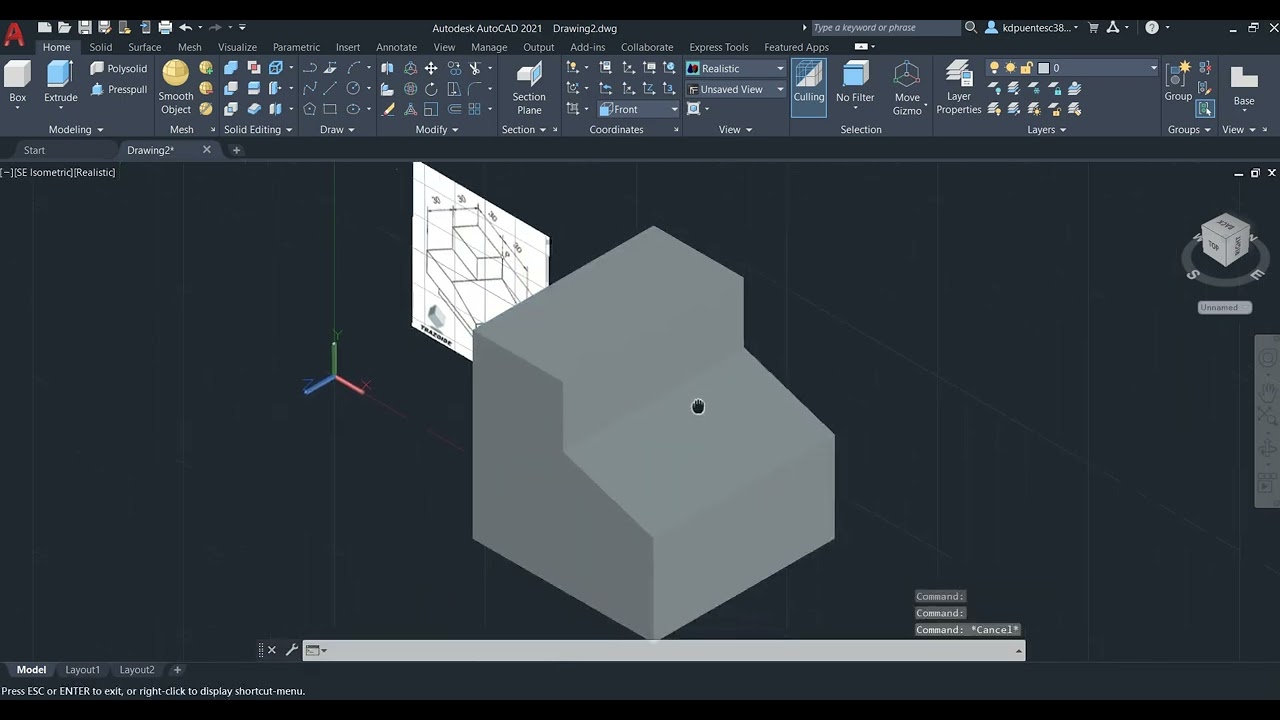Screen dimensions: 1280x720
Task: Expand the Modify panel
Action: click(x=437, y=130)
